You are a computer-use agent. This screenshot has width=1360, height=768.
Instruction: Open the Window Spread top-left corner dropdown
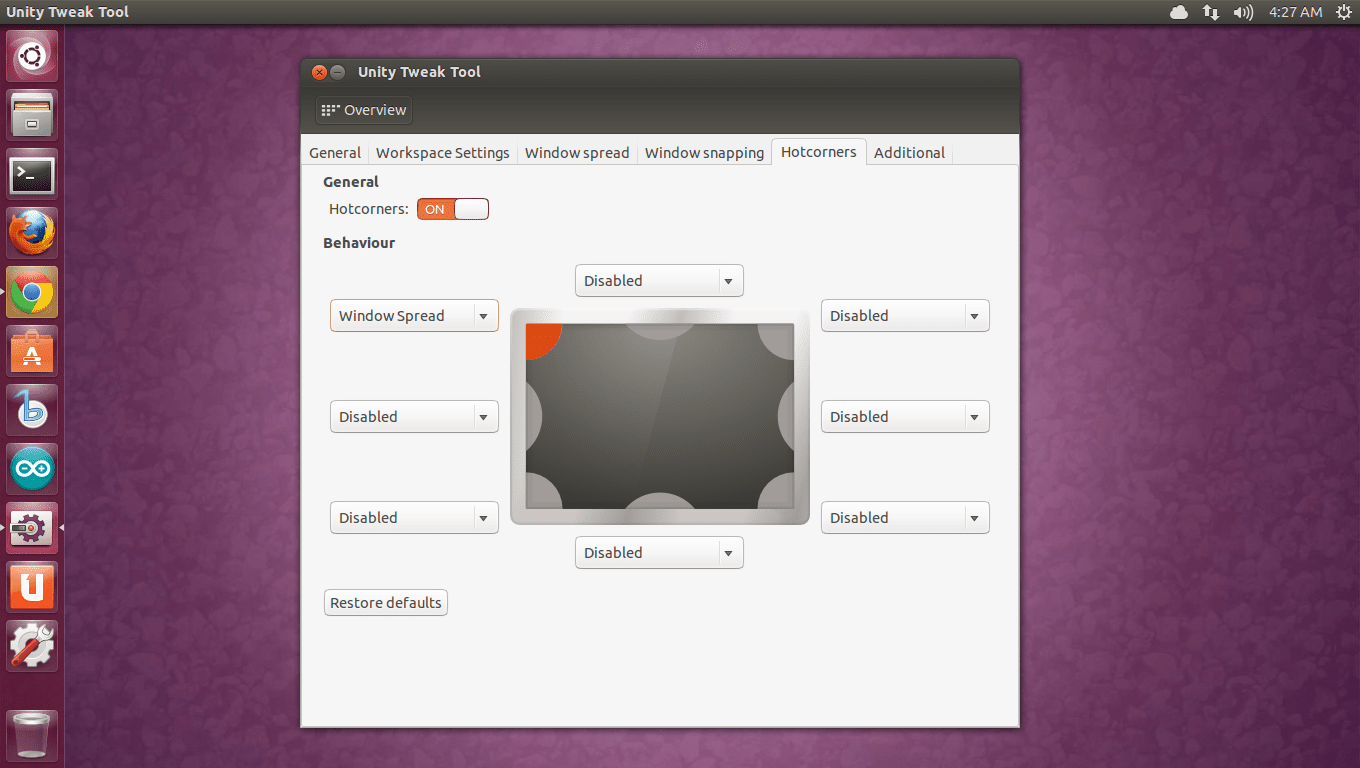pos(414,316)
